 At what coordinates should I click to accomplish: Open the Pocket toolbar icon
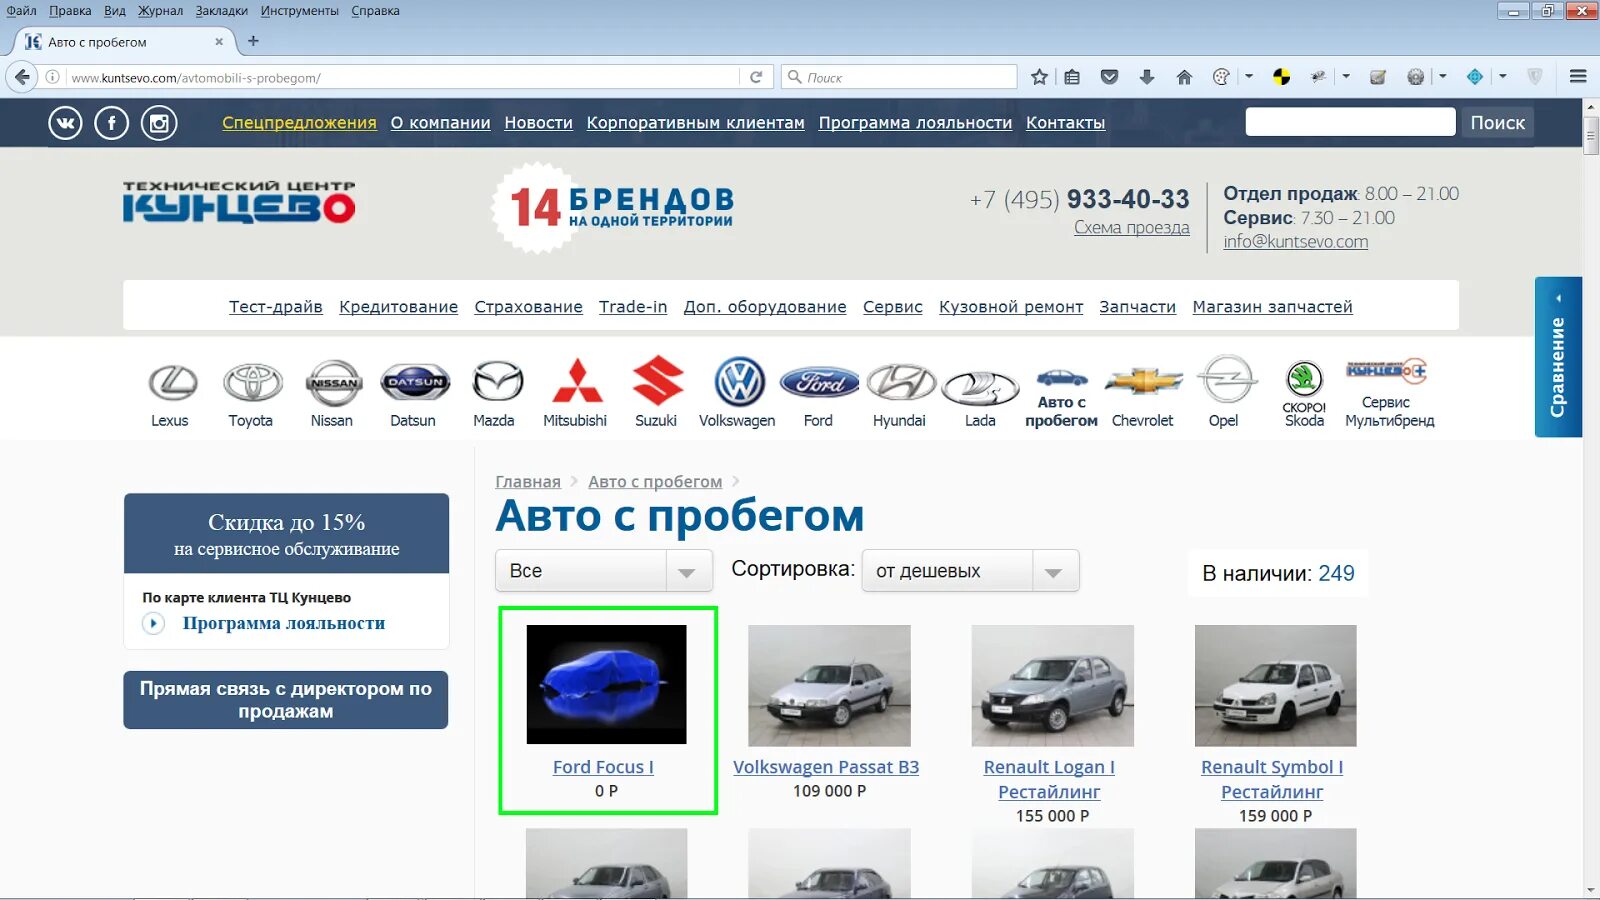(x=1109, y=77)
